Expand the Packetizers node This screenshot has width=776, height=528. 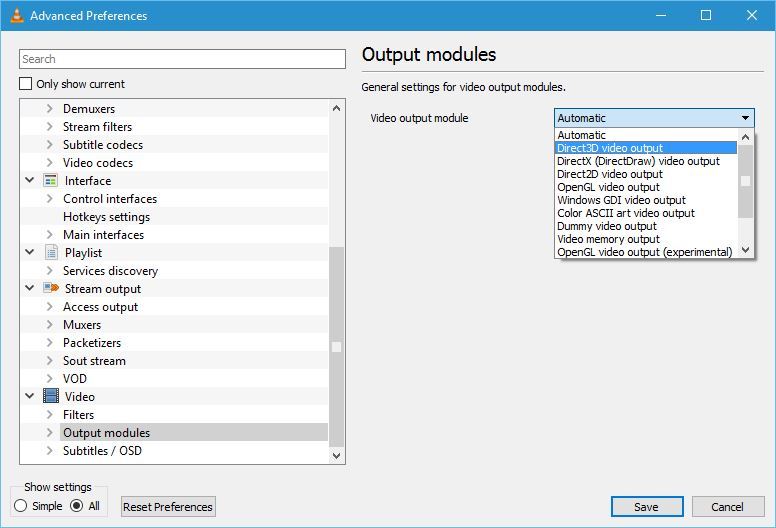pyautogui.click(x=49, y=342)
